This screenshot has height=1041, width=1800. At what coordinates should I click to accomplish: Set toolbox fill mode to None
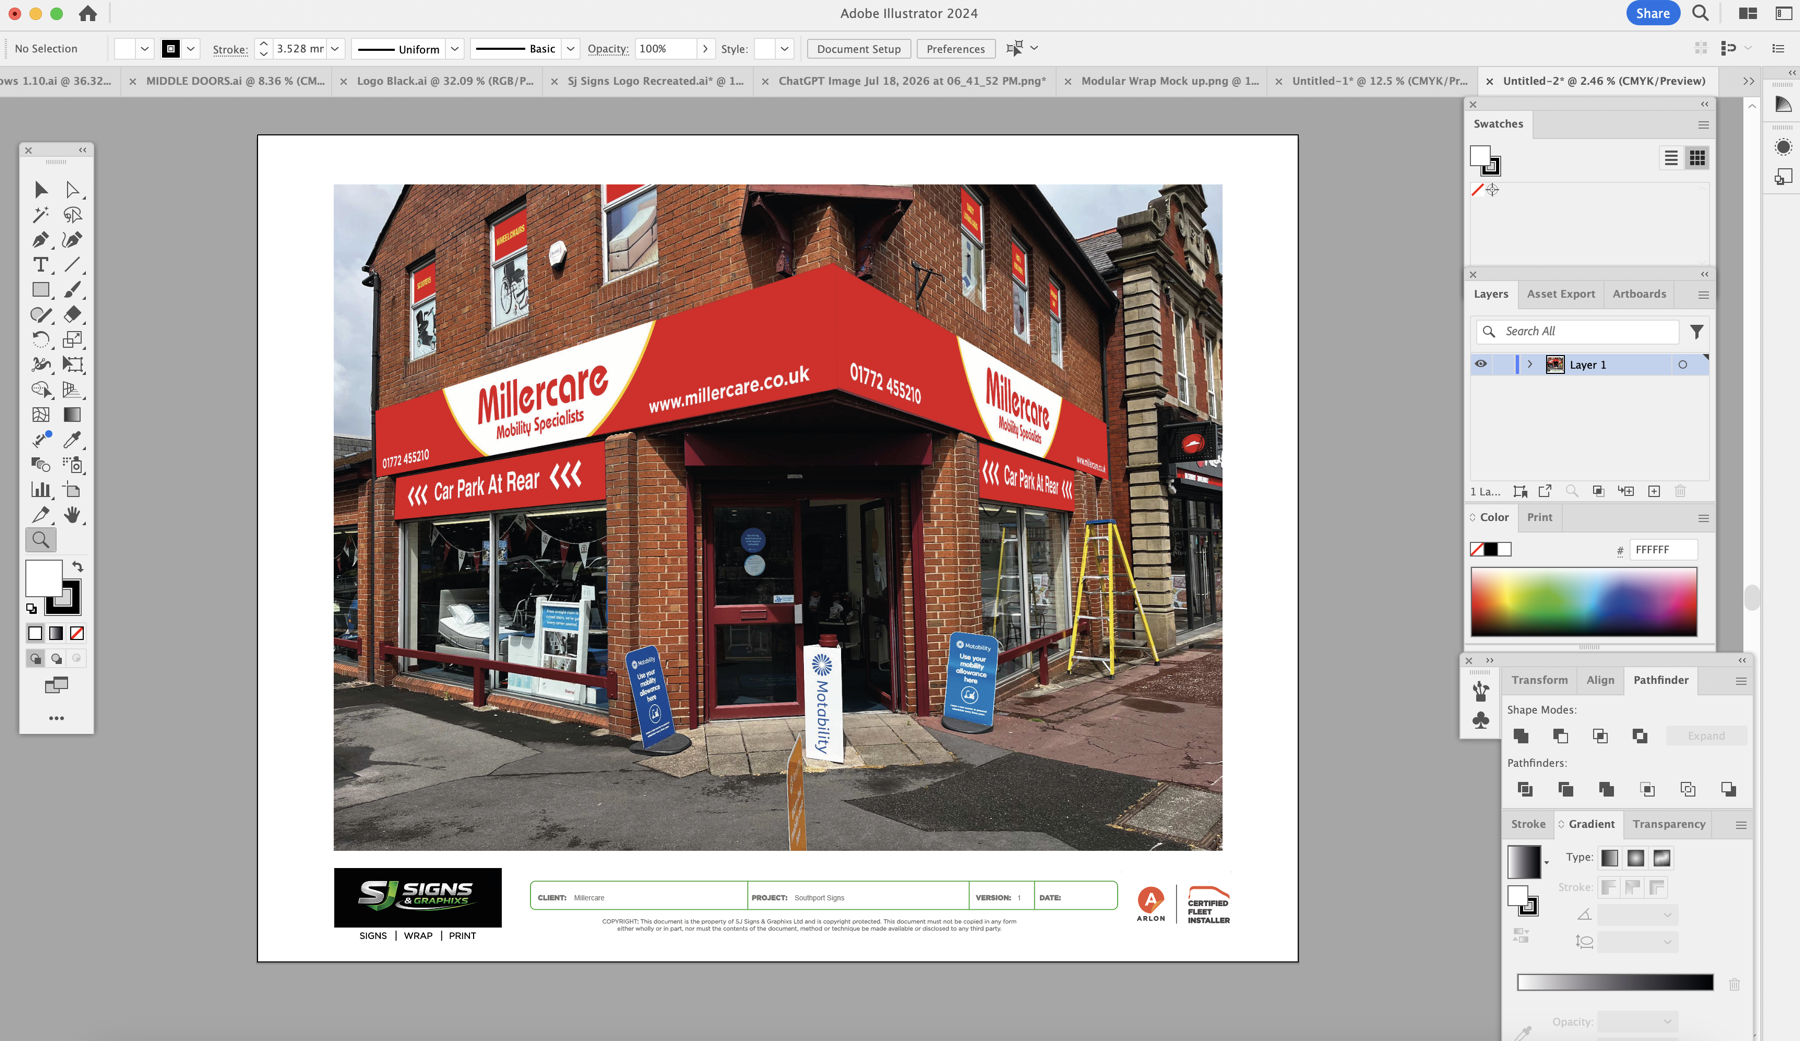click(77, 633)
